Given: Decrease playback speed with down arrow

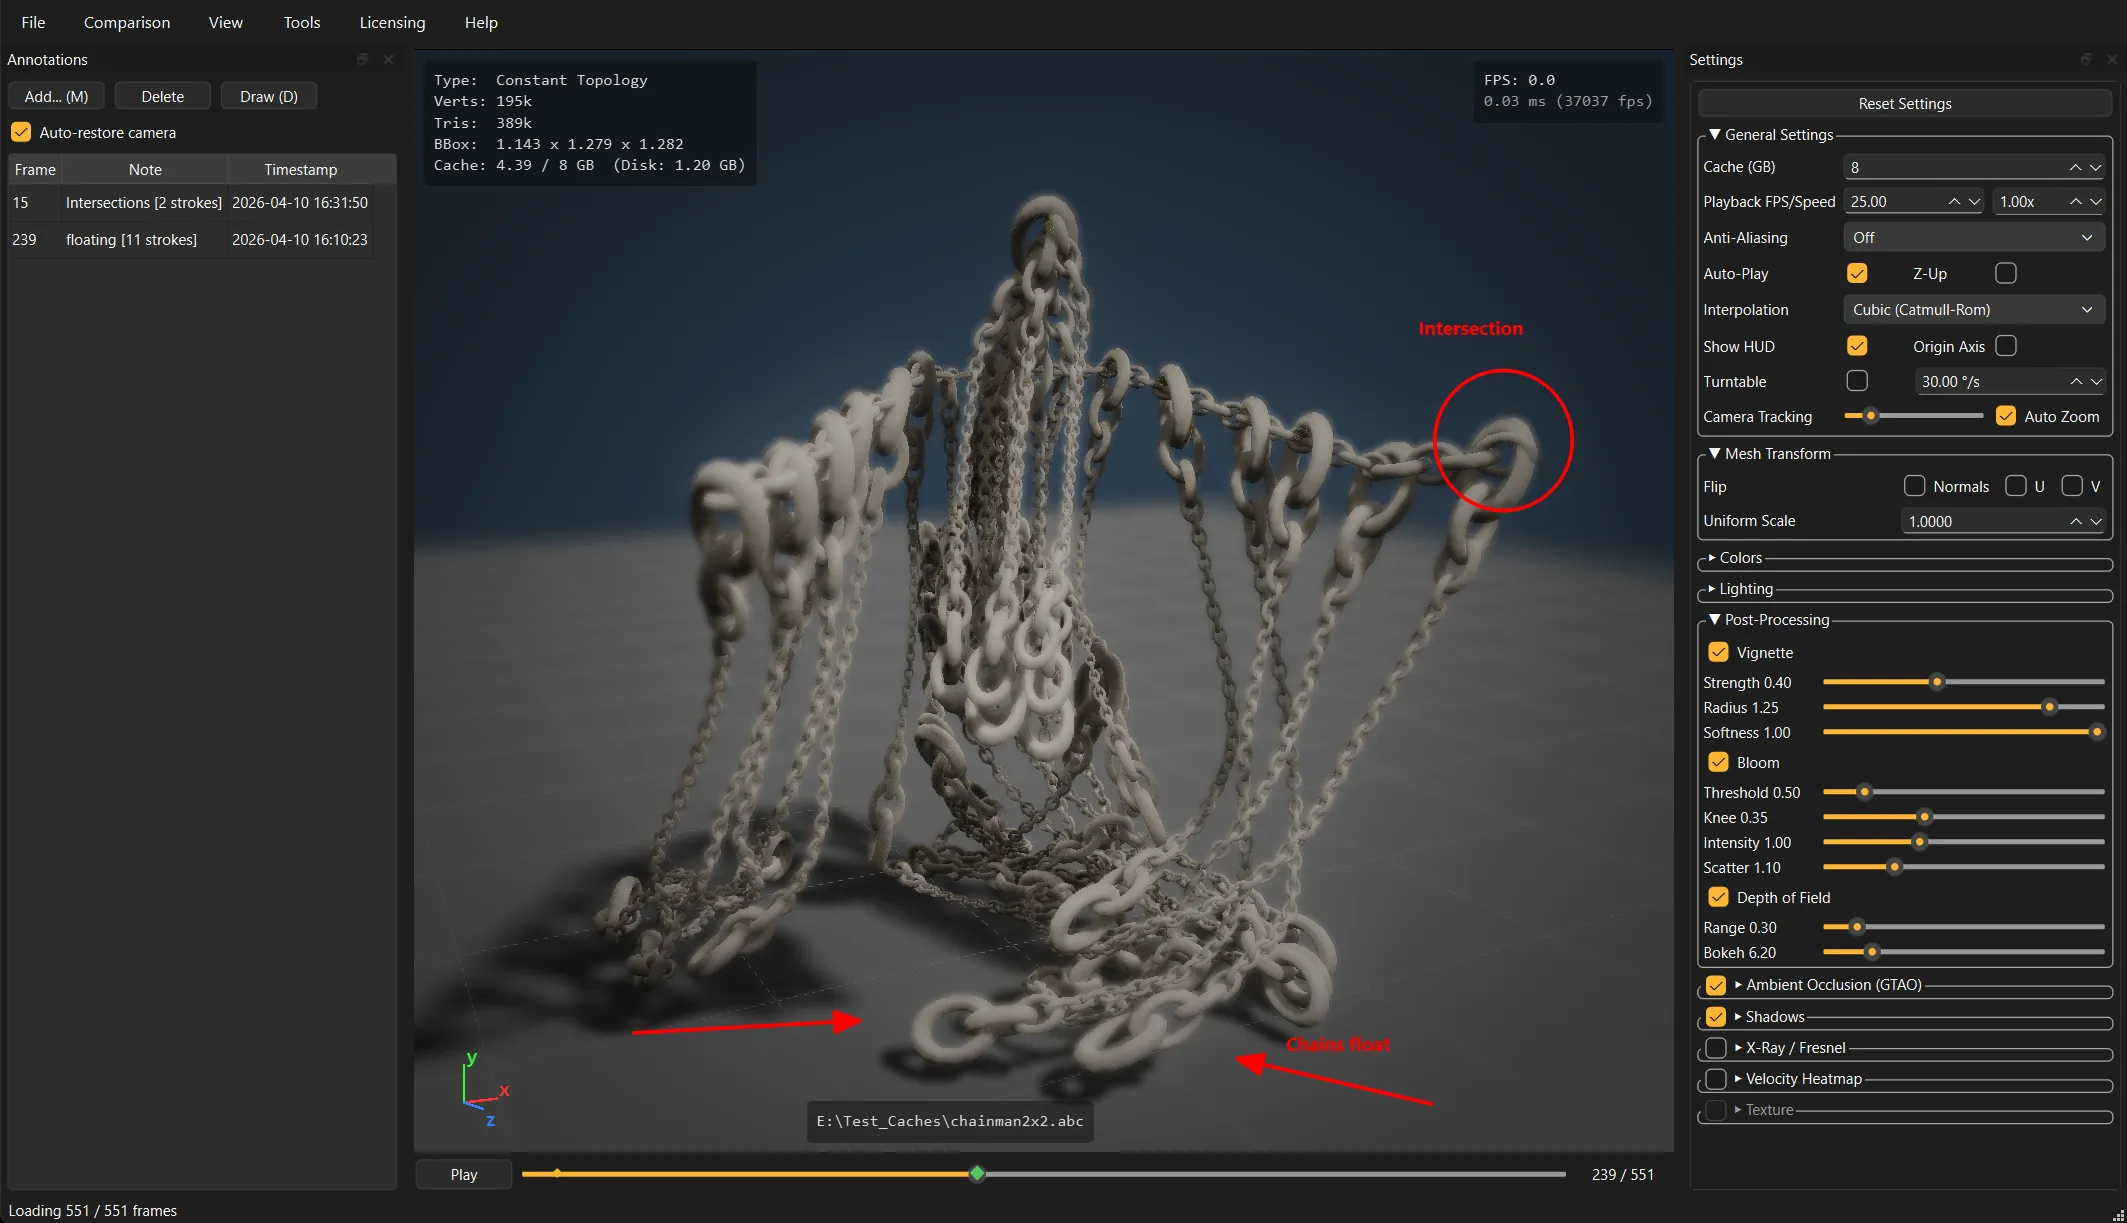Looking at the screenshot, I should [x=2096, y=202].
